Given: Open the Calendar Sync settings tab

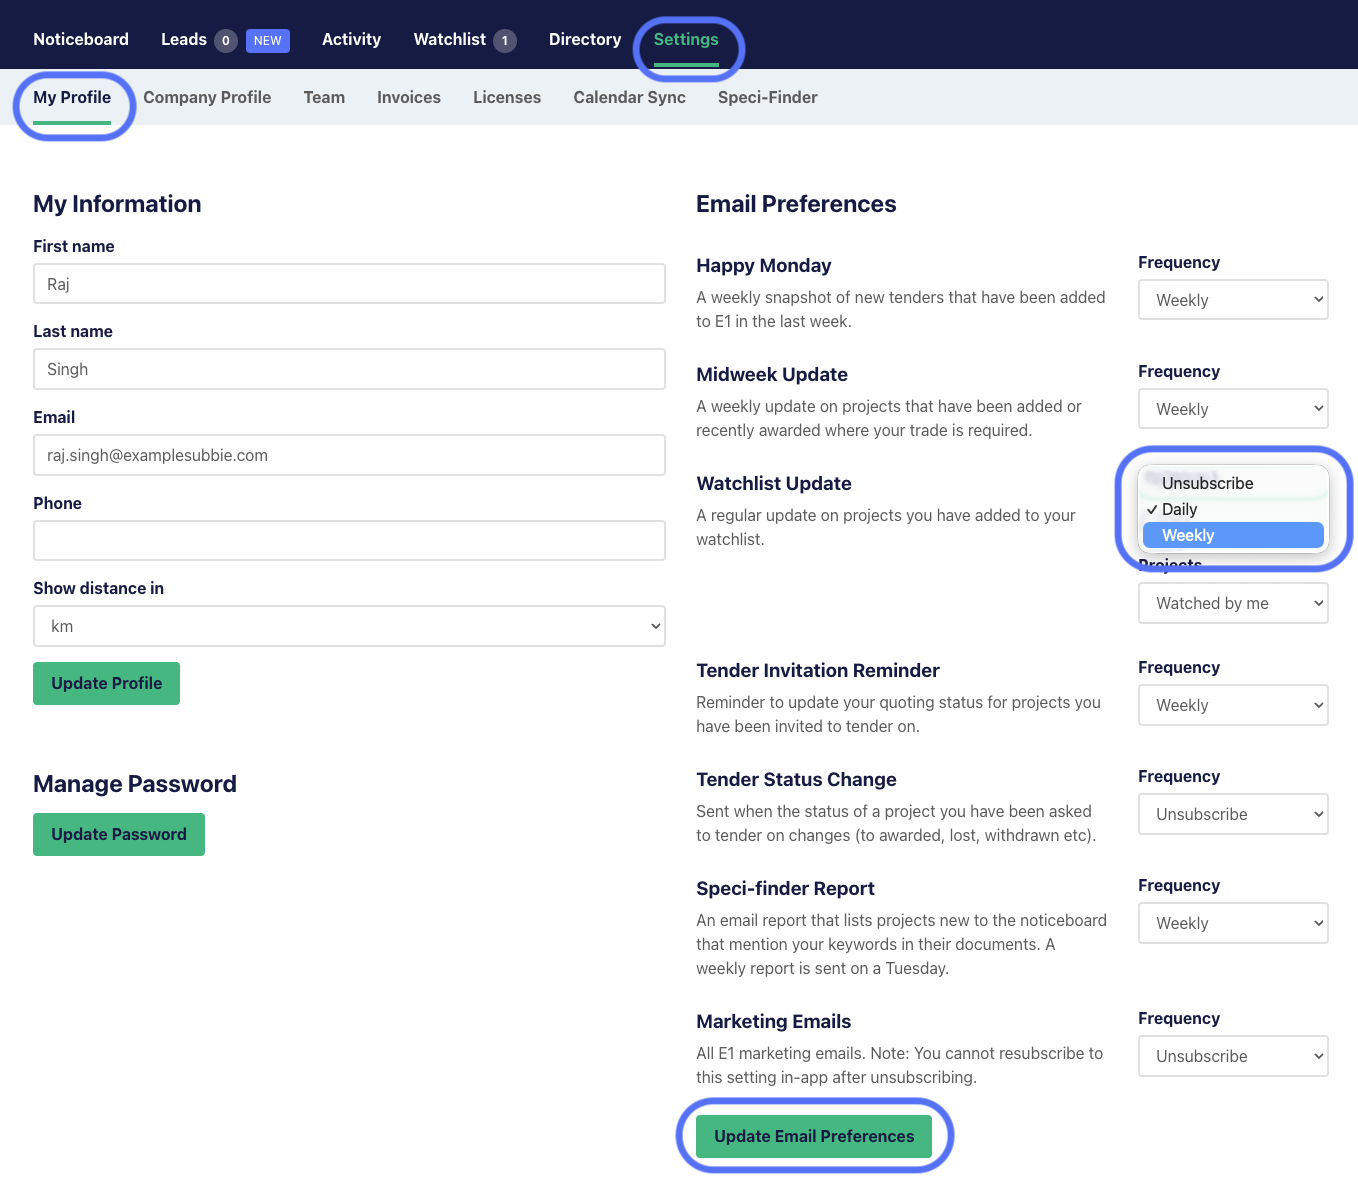Looking at the screenshot, I should pyautogui.click(x=629, y=97).
